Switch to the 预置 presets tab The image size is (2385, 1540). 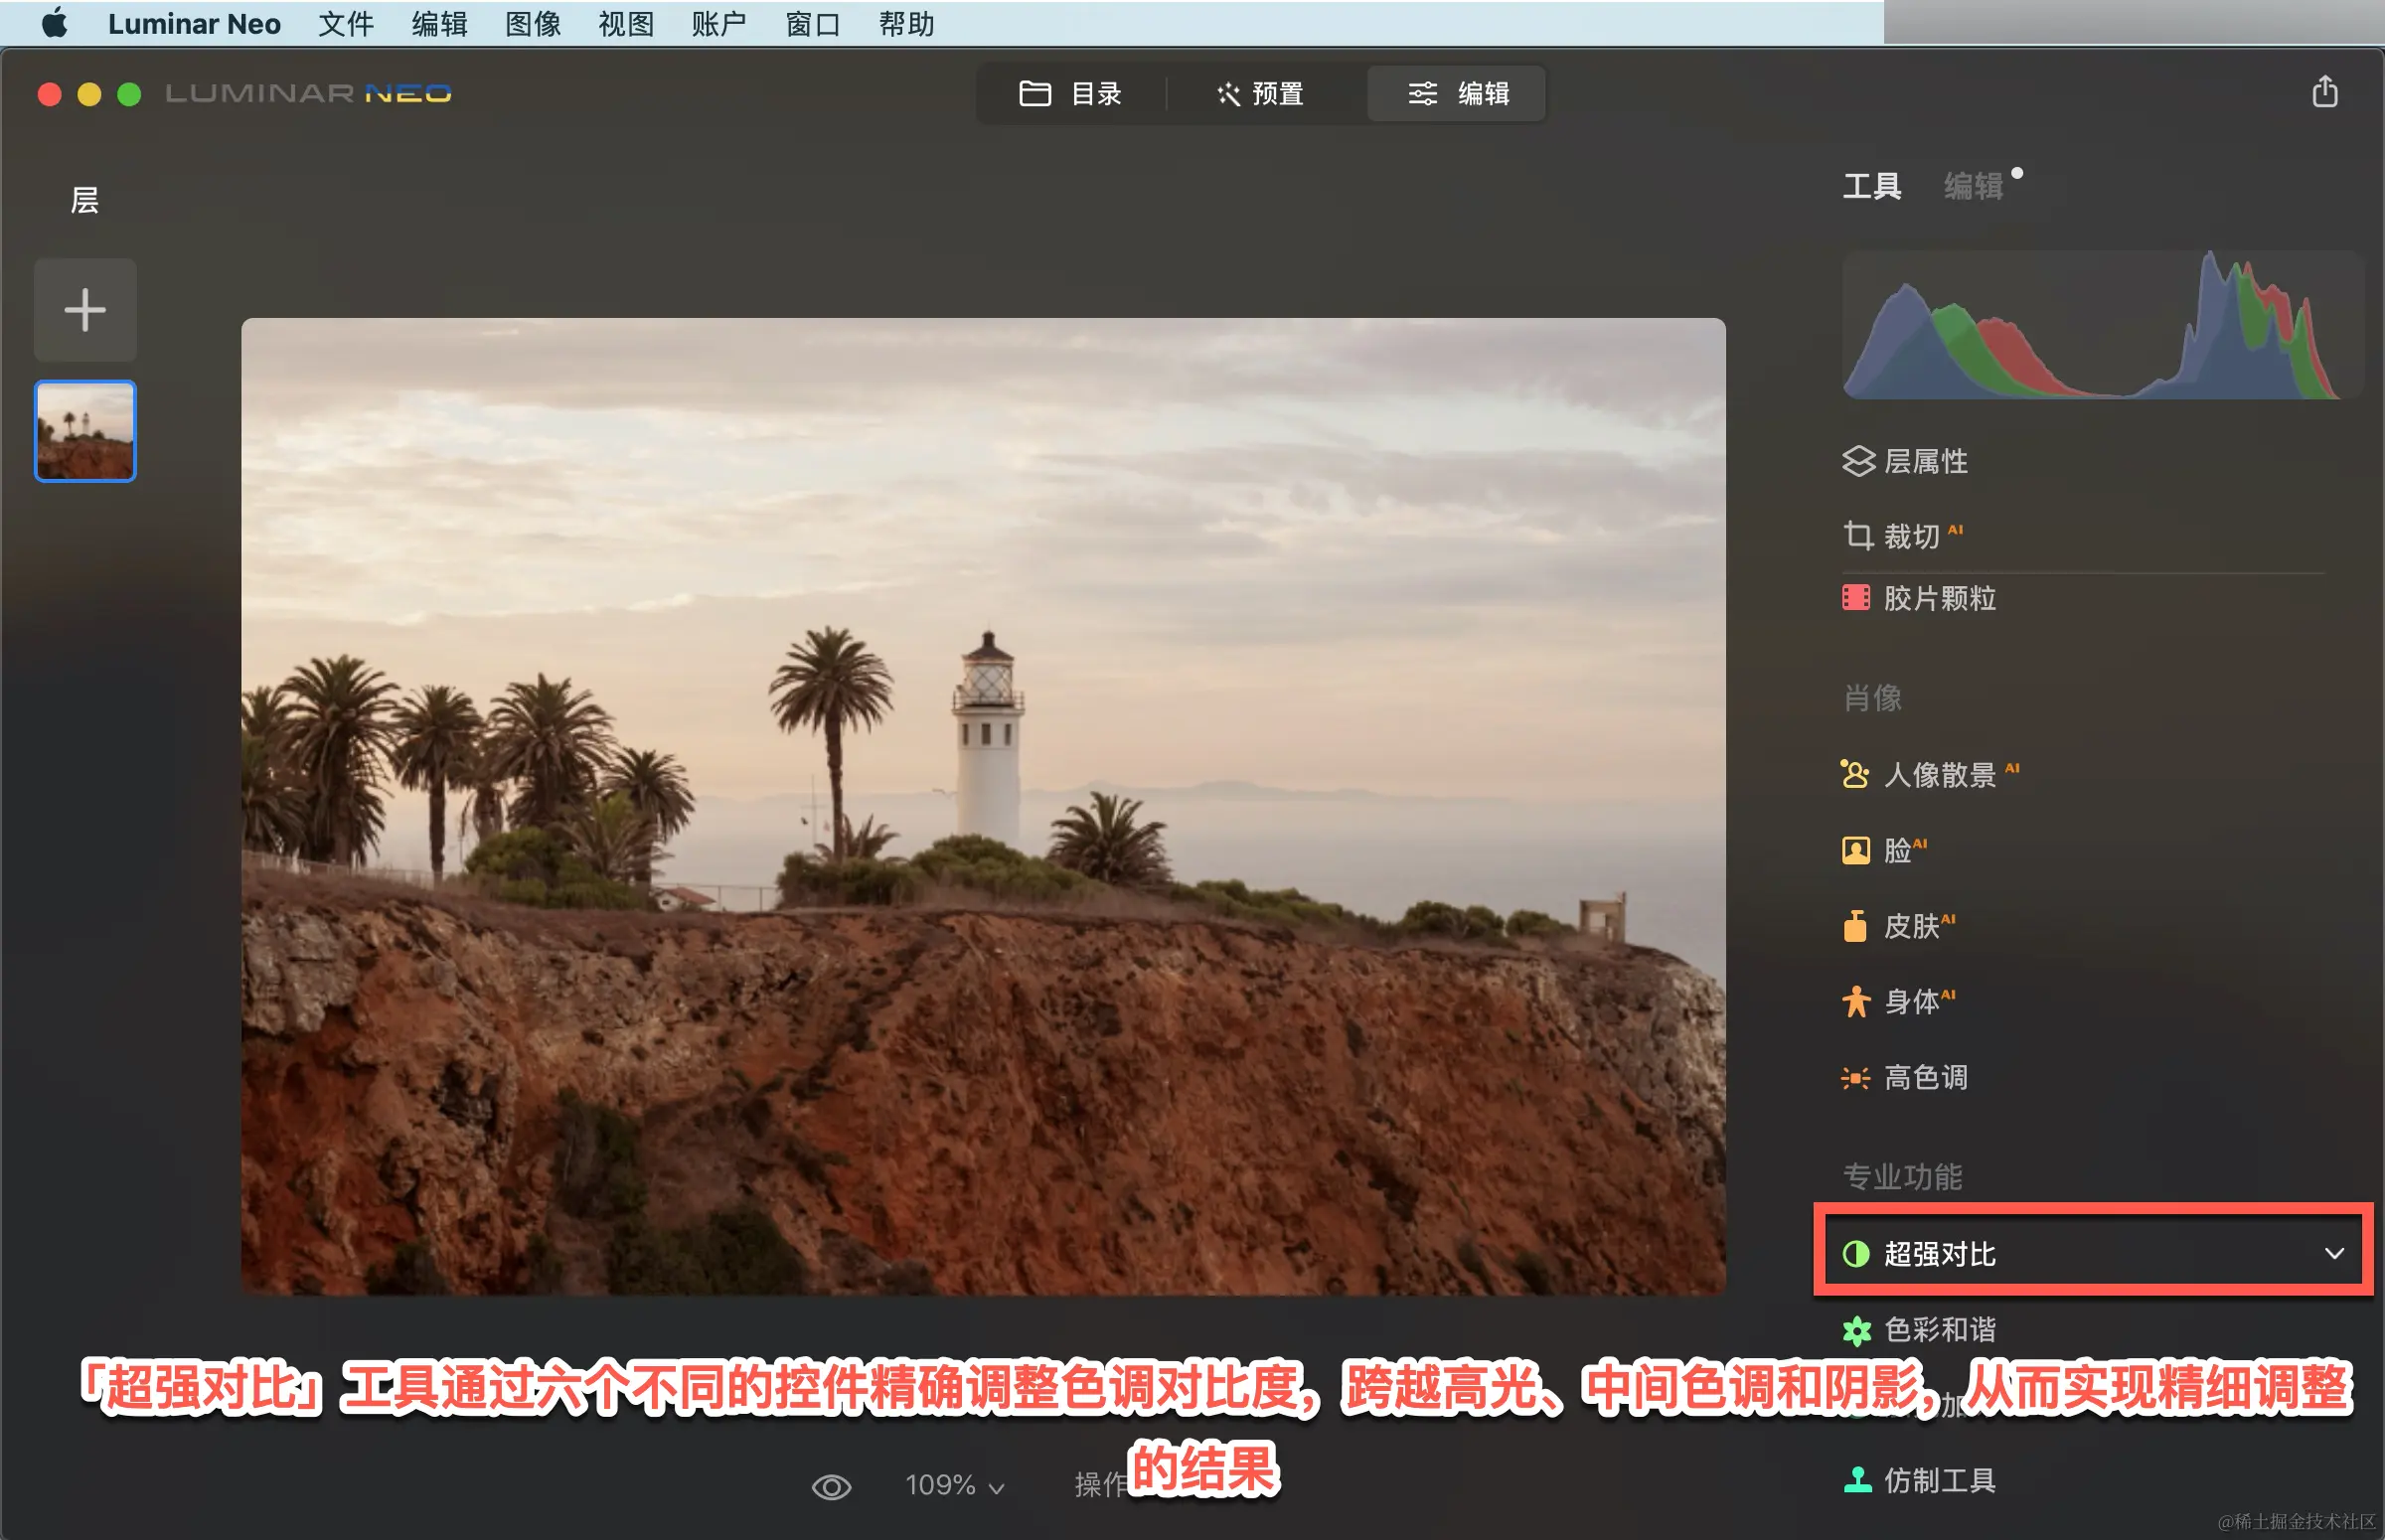click(x=1260, y=94)
